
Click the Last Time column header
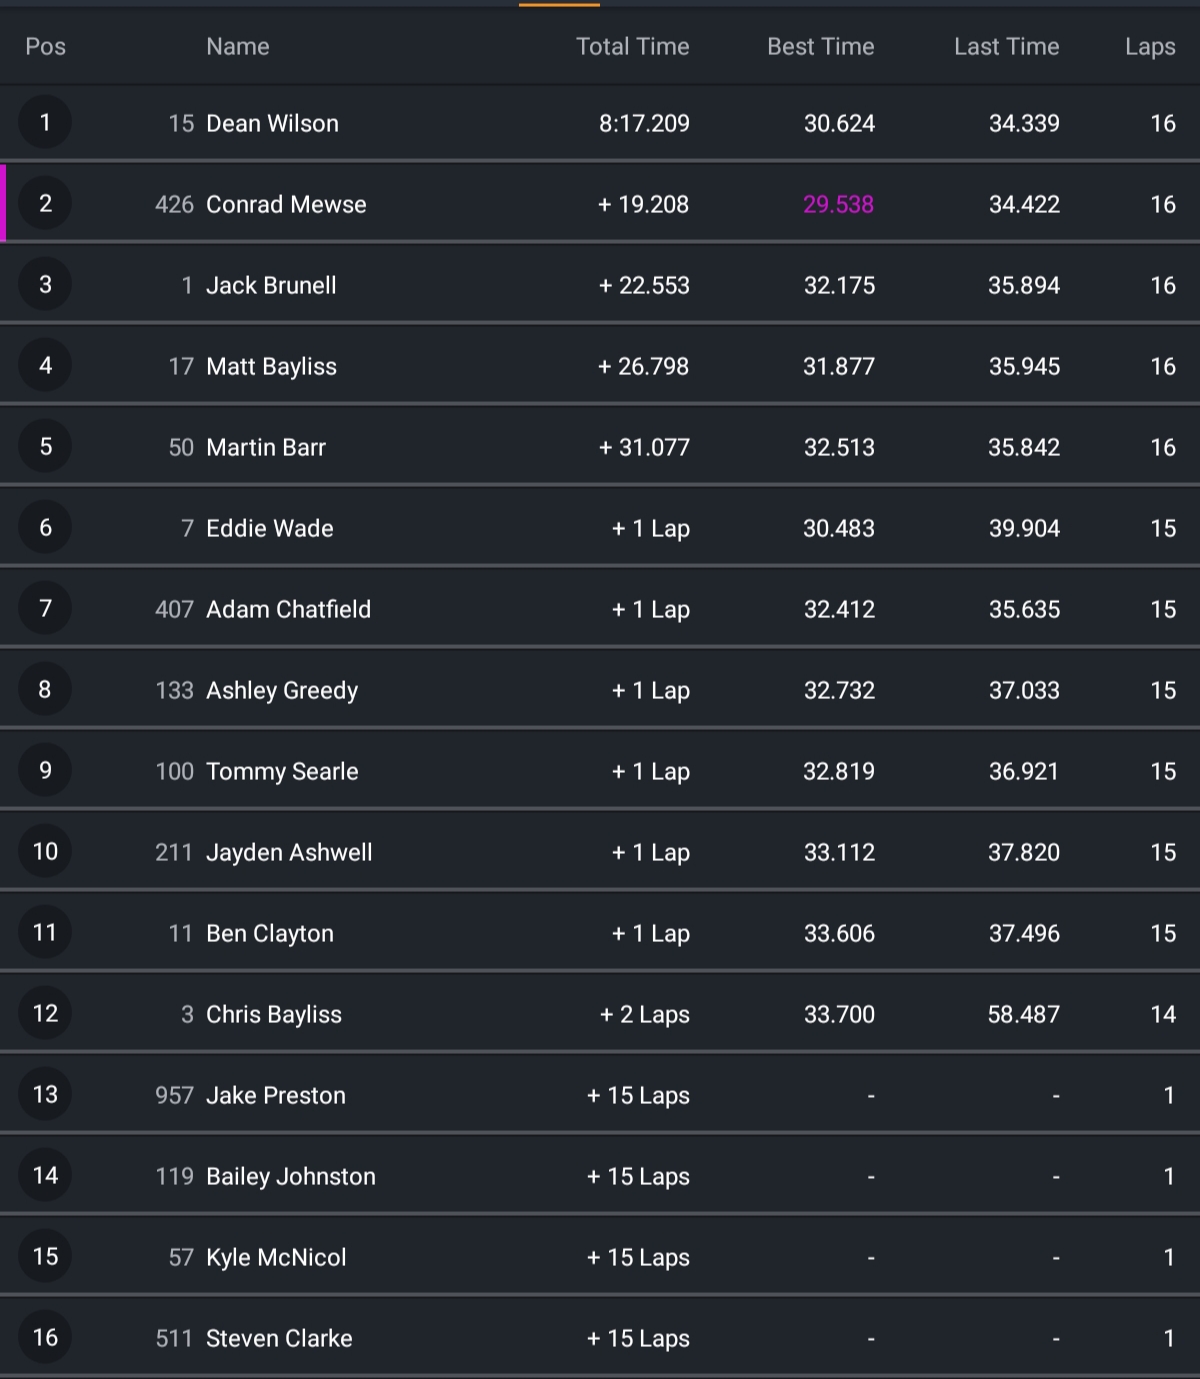[1006, 47]
